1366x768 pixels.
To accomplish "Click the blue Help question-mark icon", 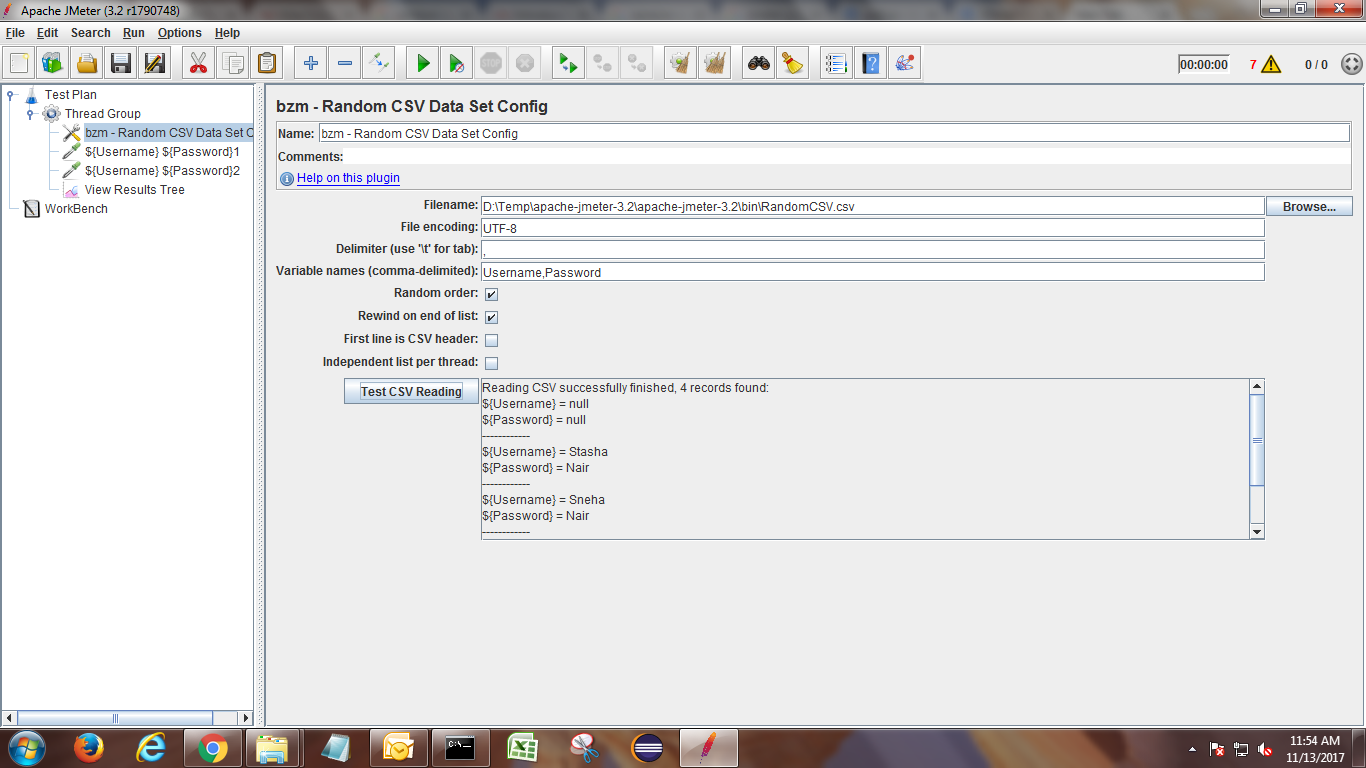I will (x=871, y=63).
